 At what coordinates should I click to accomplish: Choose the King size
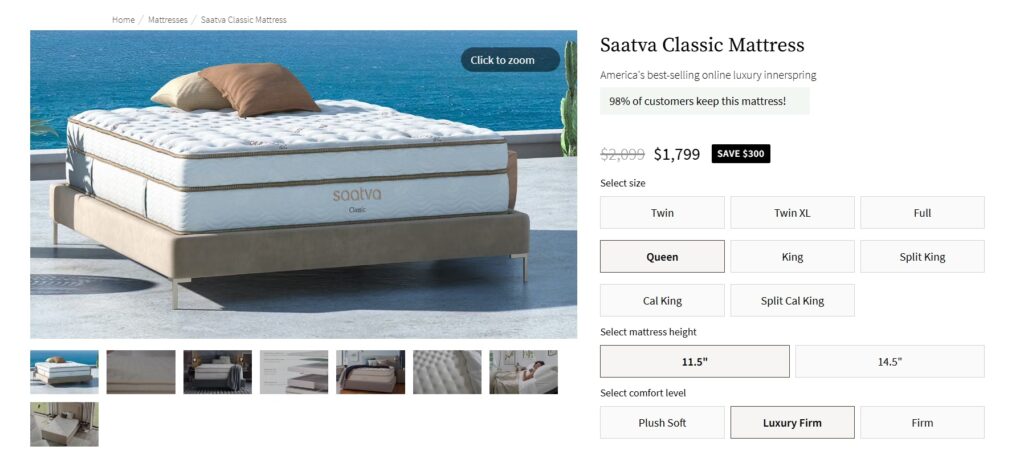pos(792,257)
